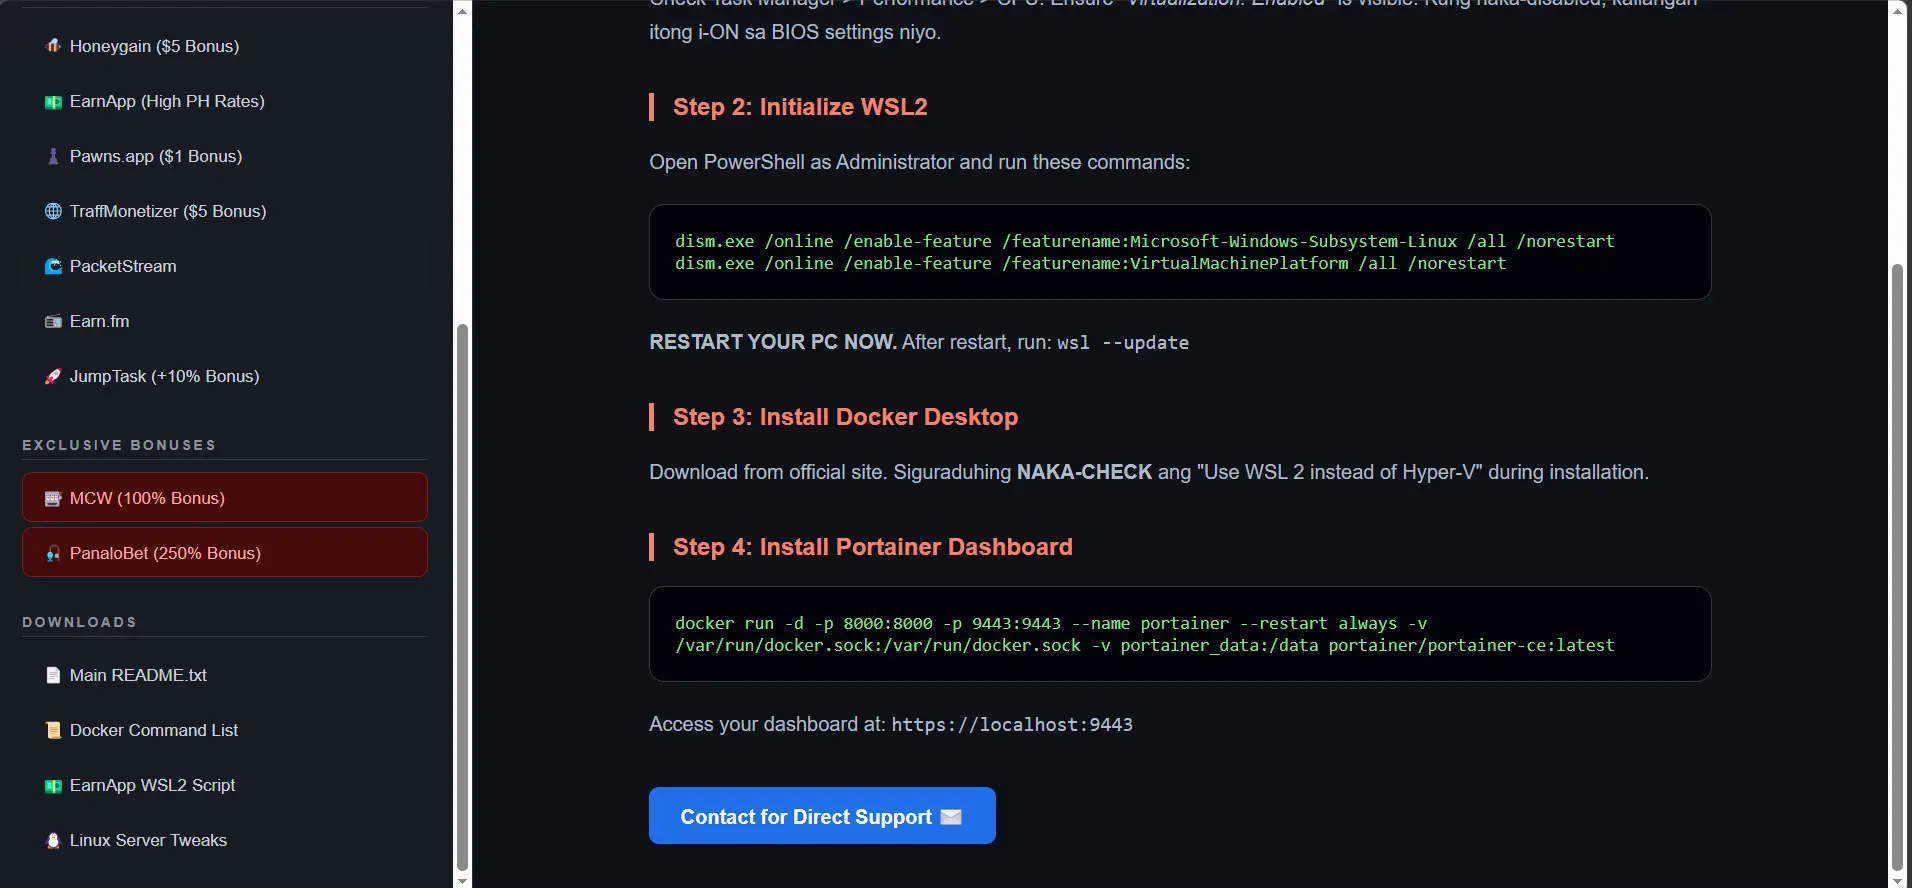Click the Step 2: Initialize WSL2 heading
1912x888 pixels.
point(800,107)
